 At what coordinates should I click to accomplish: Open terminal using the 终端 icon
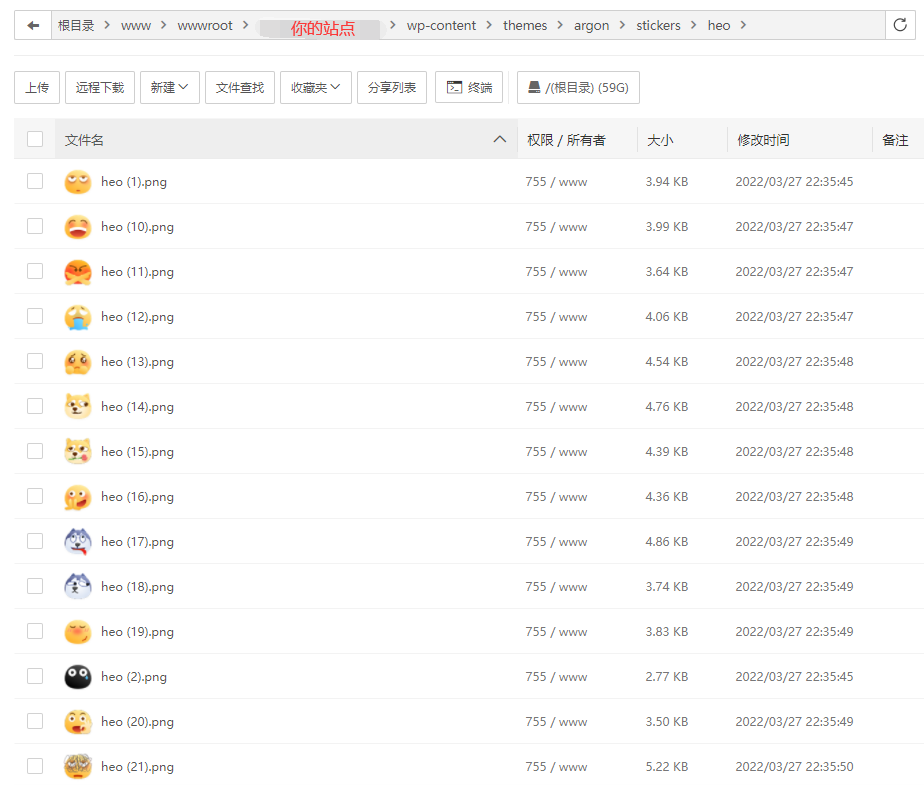click(469, 88)
